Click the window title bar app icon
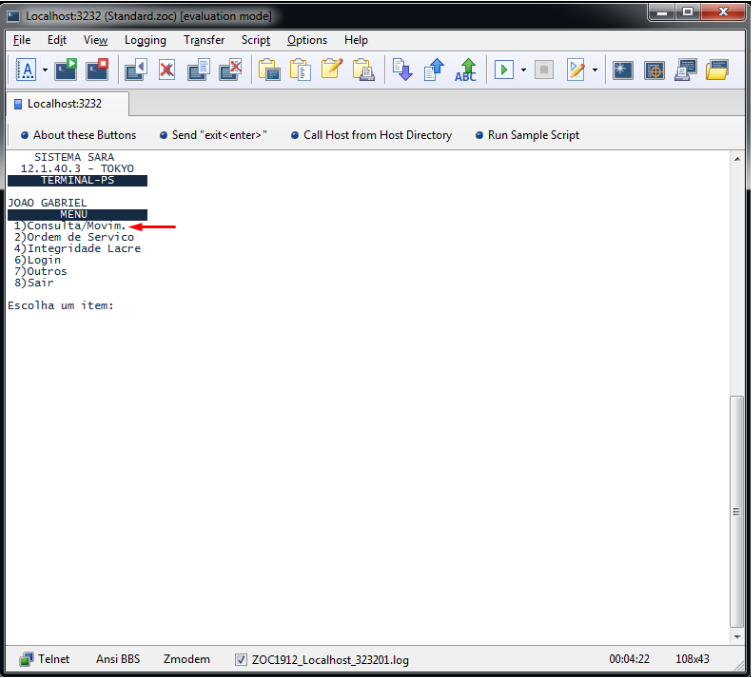Viewport: 752px width, 678px height. pos(13,16)
